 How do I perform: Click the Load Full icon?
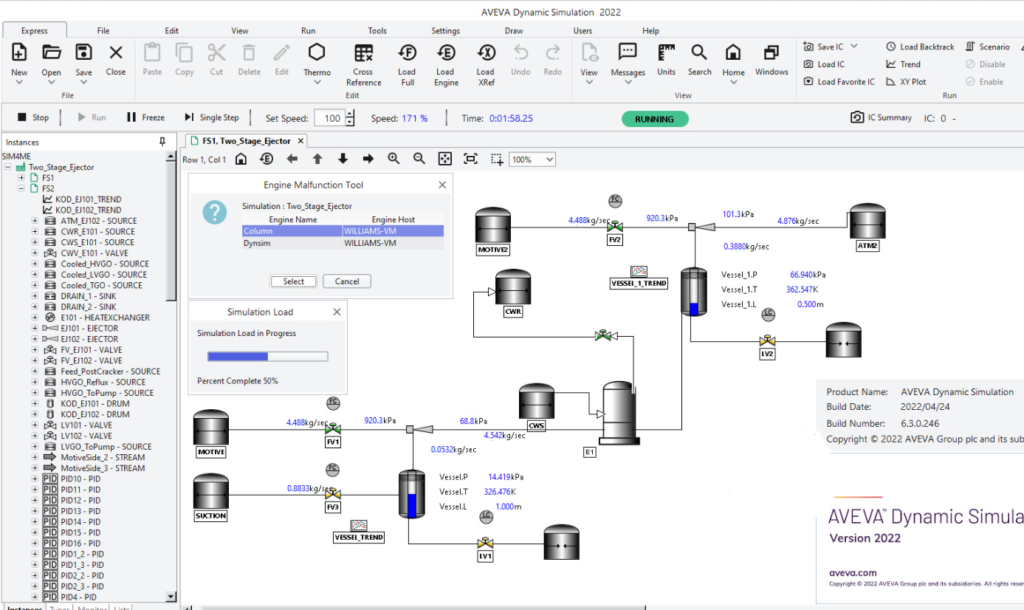tap(407, 52)
